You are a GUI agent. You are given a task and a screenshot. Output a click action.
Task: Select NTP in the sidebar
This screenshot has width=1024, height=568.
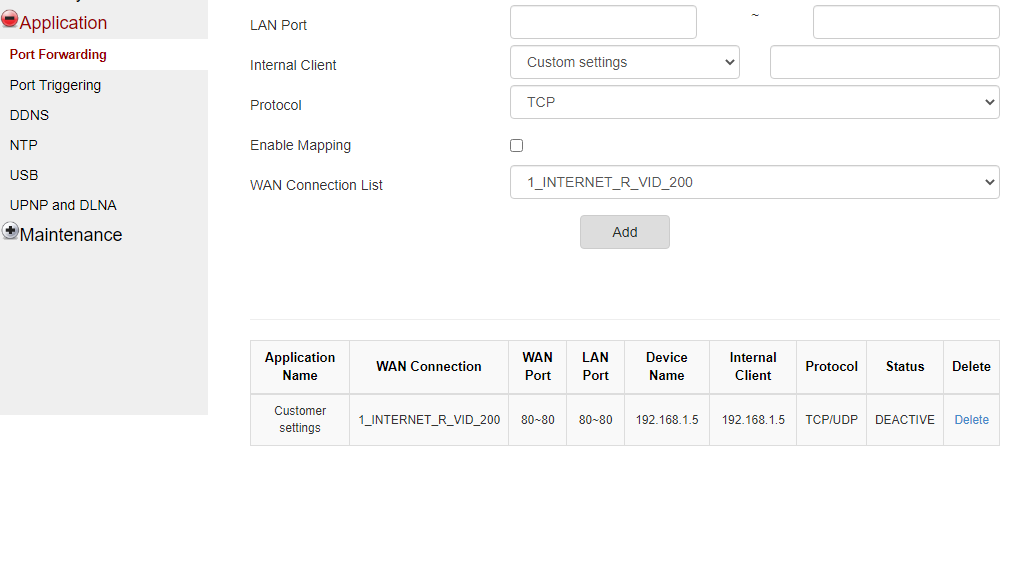24,145
